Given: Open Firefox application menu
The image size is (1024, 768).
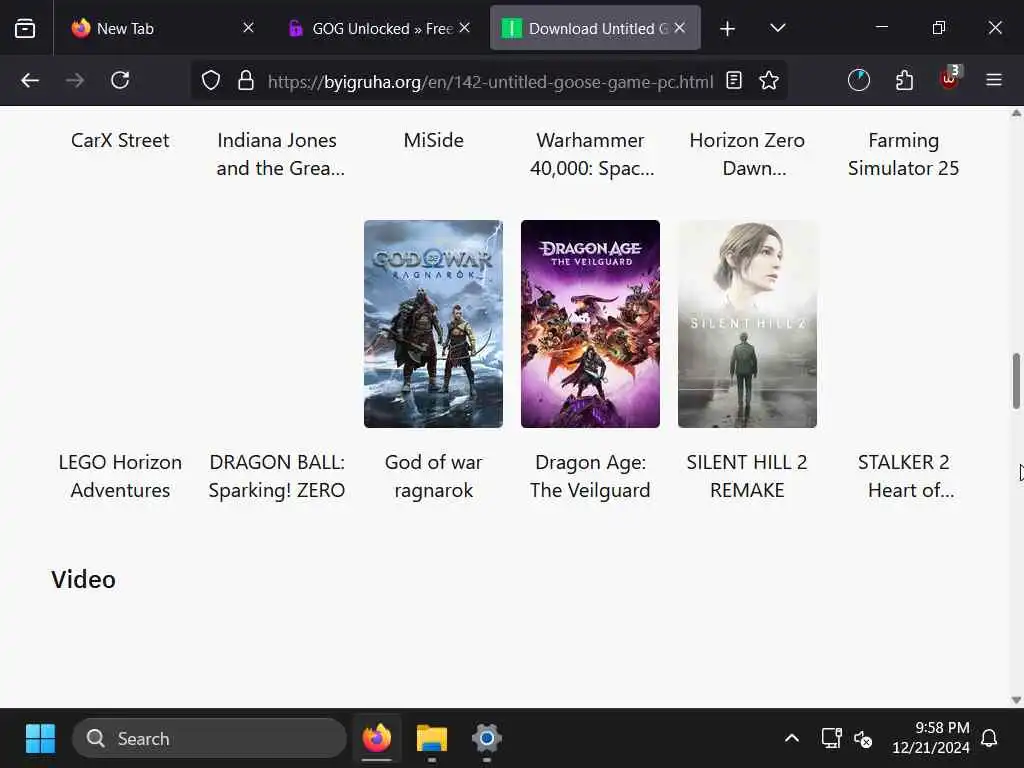Looking at the screenshot, I should click(x=994, y=80).
